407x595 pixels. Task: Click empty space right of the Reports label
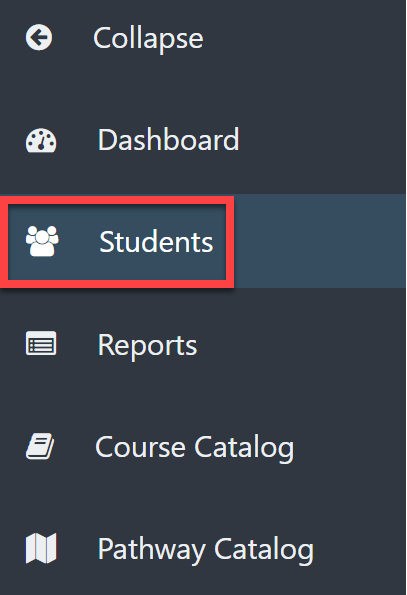[302, 344]
